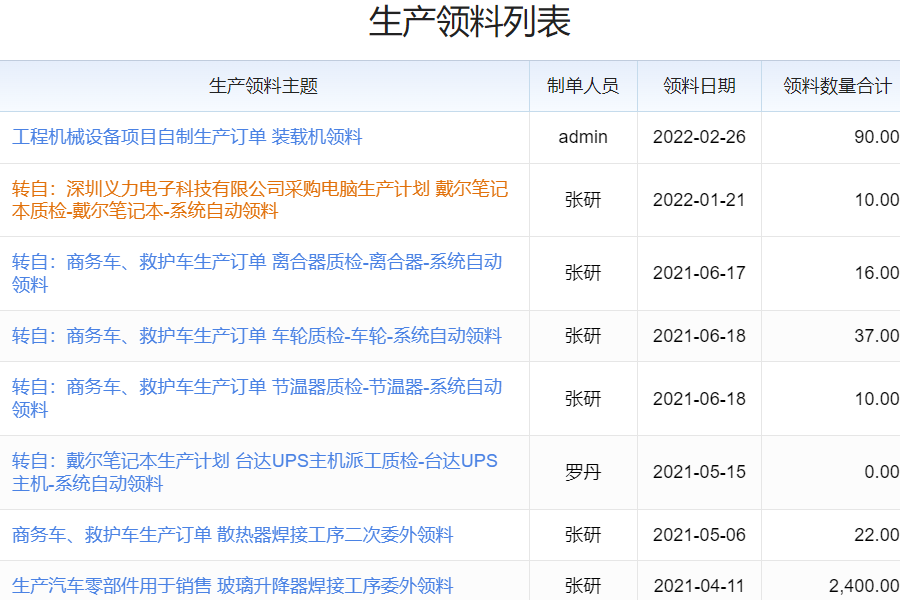Open 玻璃升降器焊接工序委外领料 entry
The image size is (900, 600).
pos(232,586)
